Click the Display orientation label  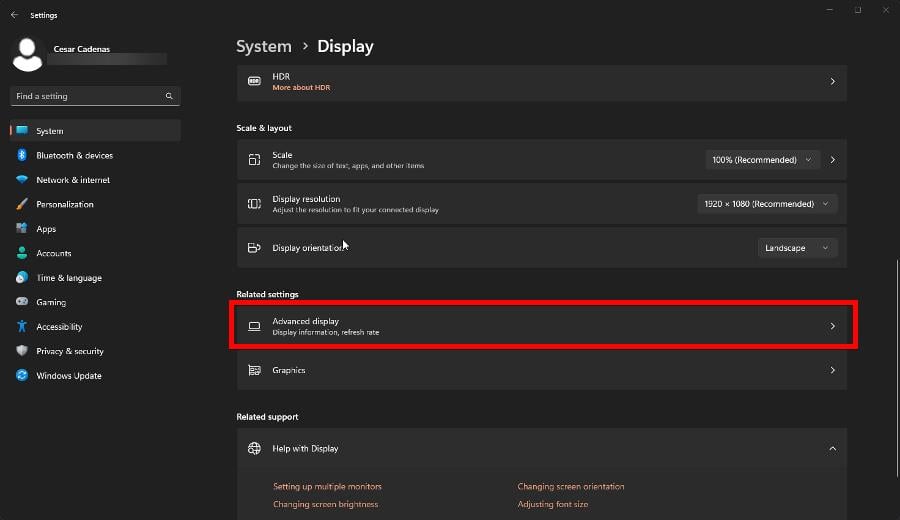(308, 248)
